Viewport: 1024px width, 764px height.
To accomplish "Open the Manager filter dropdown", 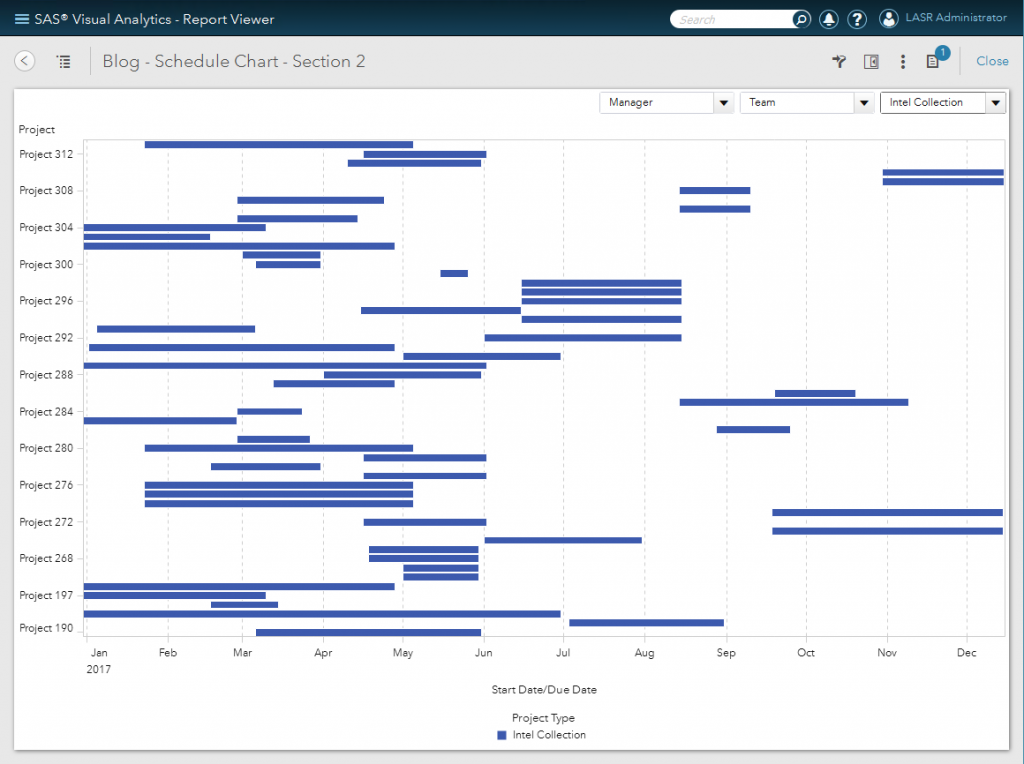I will 723,102.
